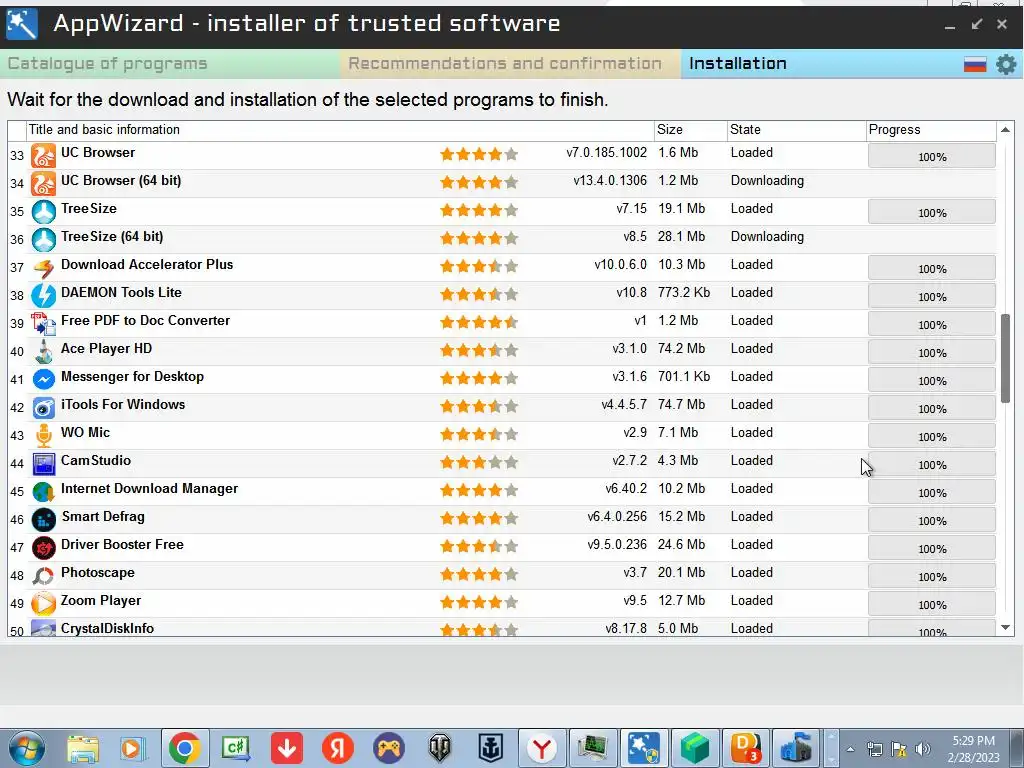Click the 773.2 Kb size cell

684,293
